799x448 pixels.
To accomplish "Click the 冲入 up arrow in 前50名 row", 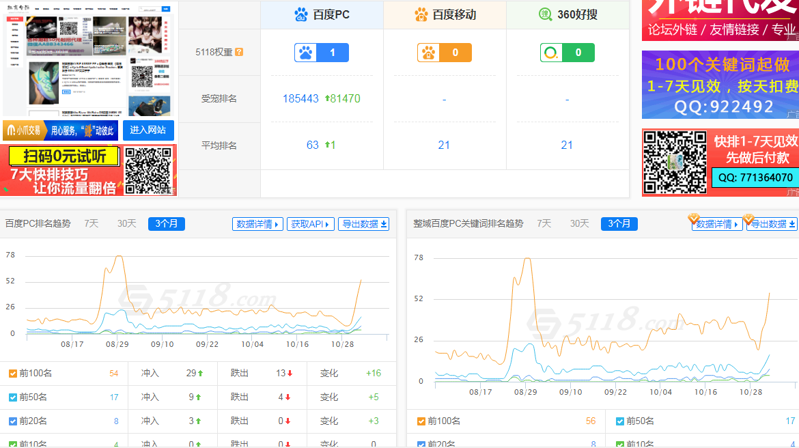I will pos(198,397).
